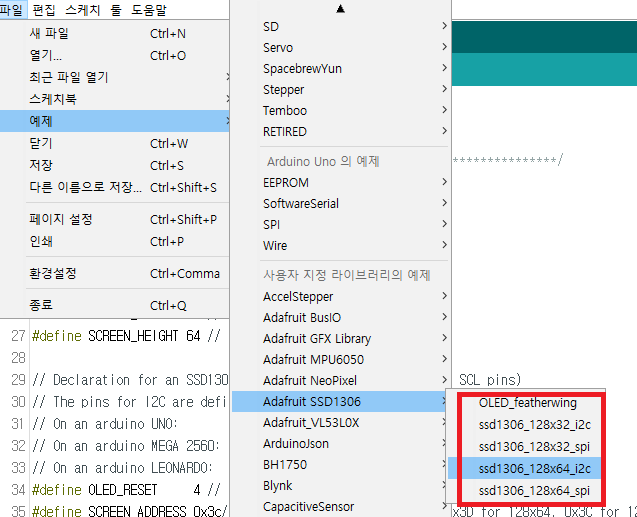Click line 31 arduino UNO comment
The image size is (637, 517).
(x=105, y=424)
